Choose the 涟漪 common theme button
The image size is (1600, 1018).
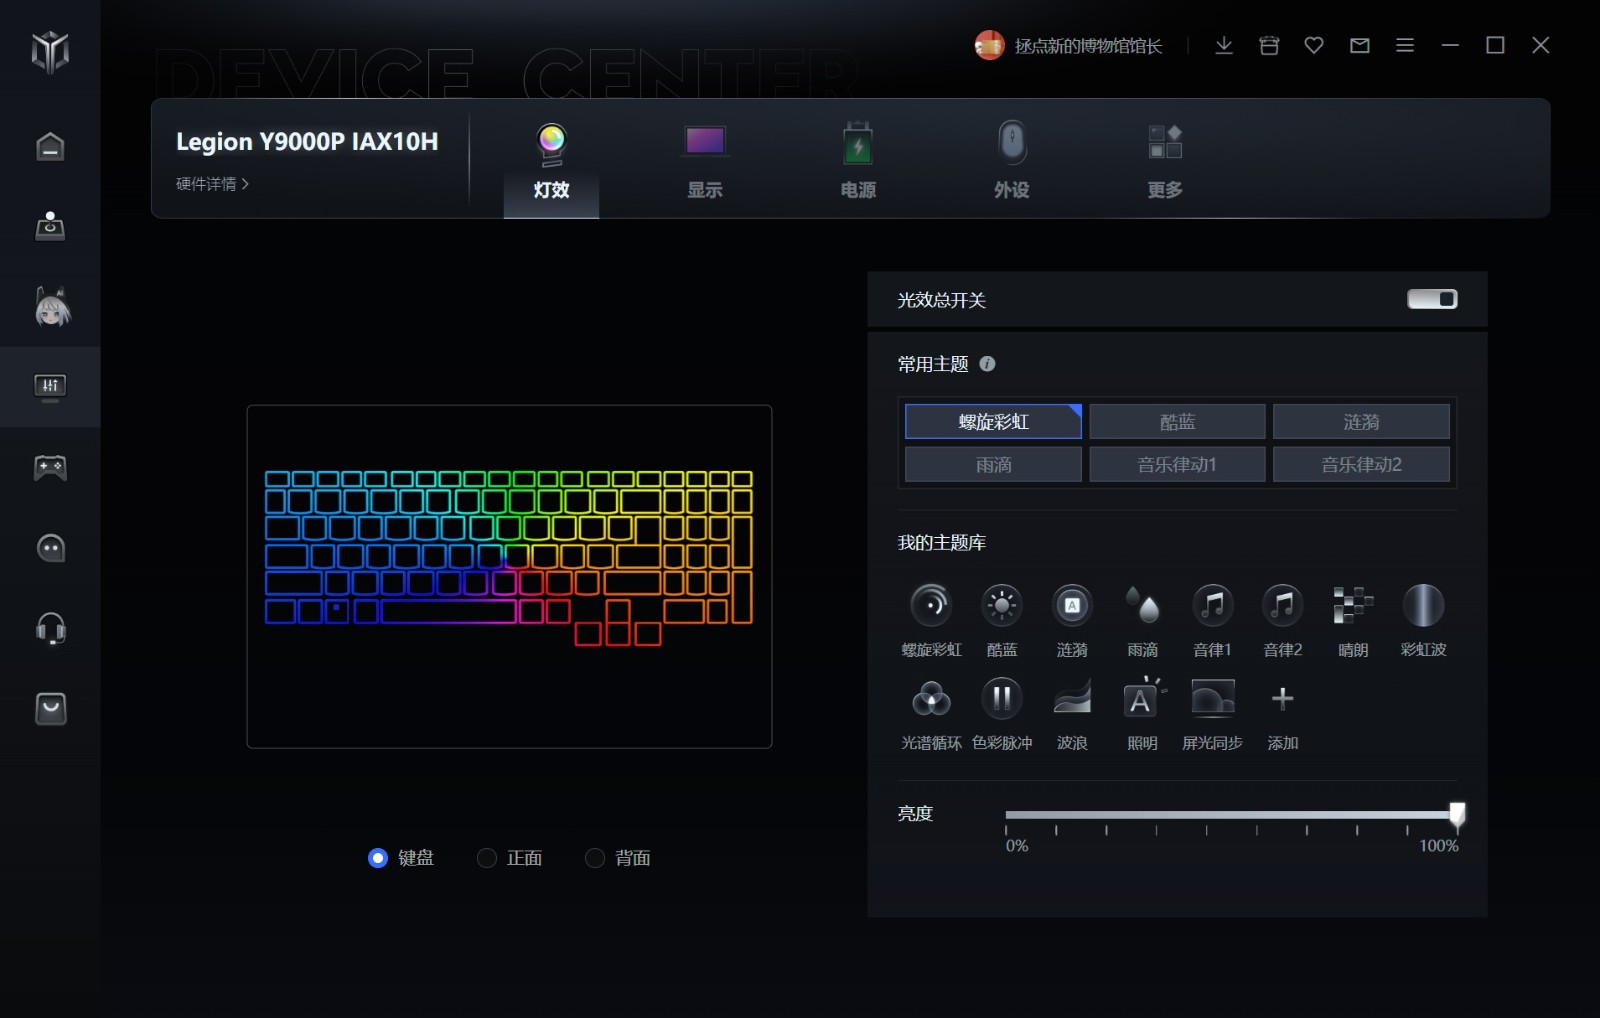coord(1361,422)
